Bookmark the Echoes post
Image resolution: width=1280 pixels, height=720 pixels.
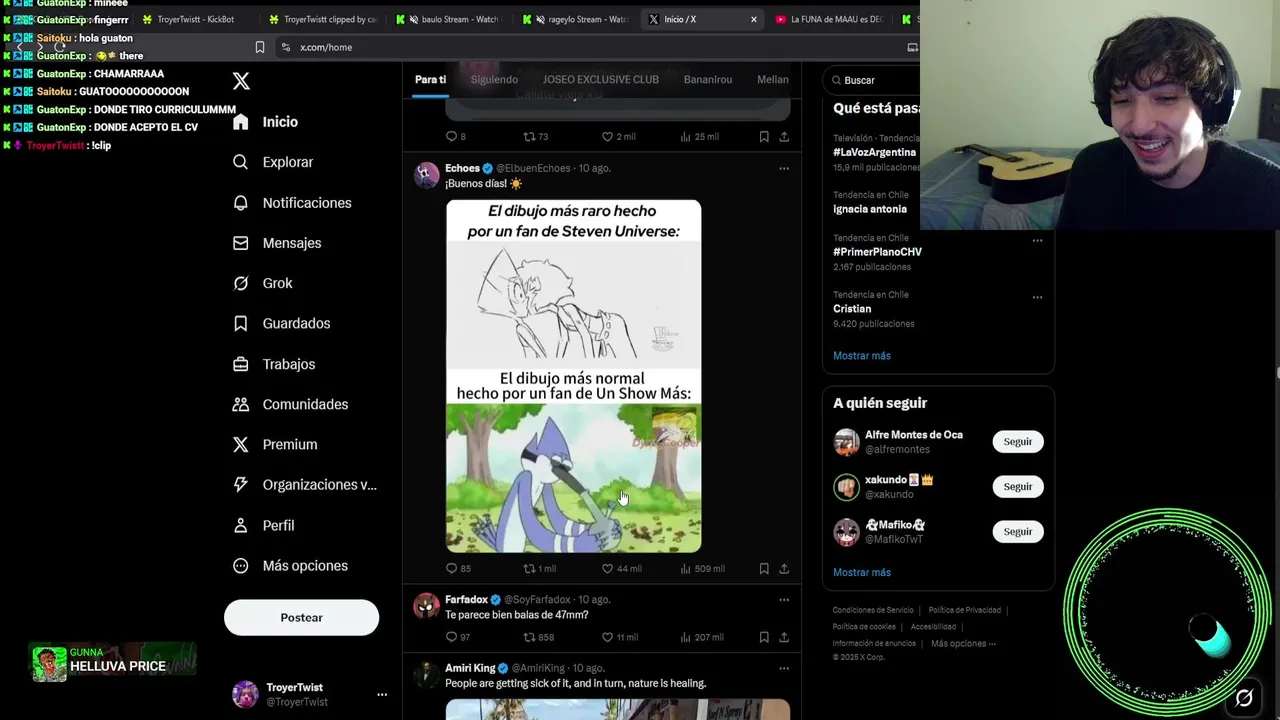point(764,568)
